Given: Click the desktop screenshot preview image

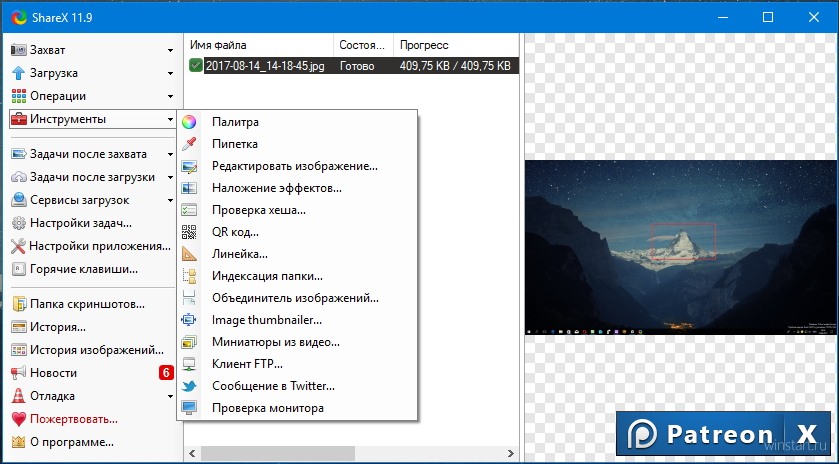Looking at the screenshot, I should pos(680,248).
